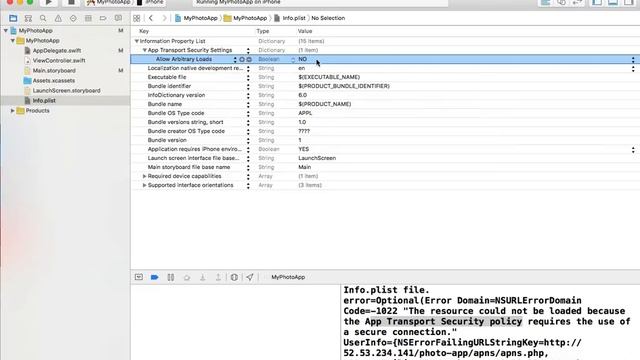Click the Step Out debug icon

click(218, 277)
